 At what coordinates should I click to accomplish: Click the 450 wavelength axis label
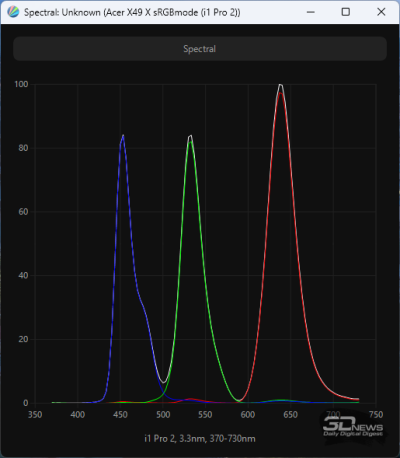click(x=120, y=415)
